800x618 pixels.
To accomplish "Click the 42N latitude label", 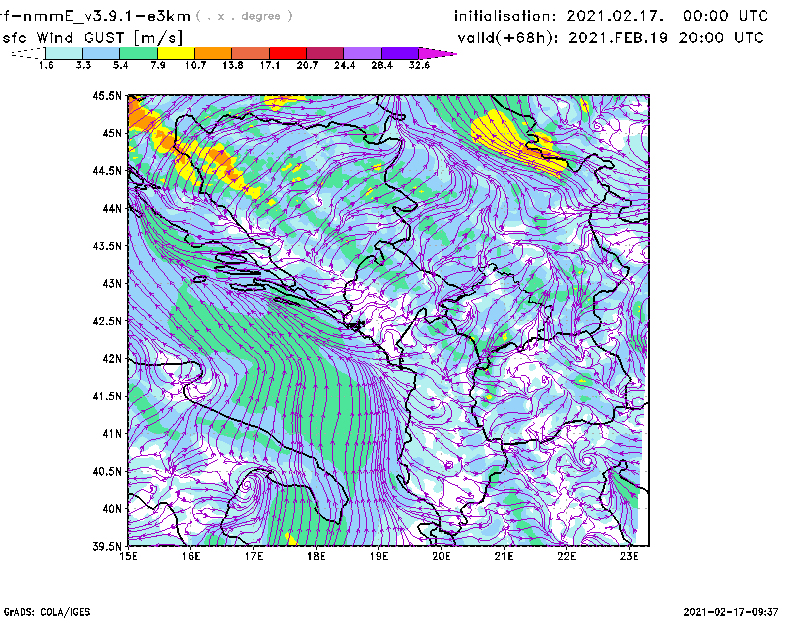I will (112, 358).
